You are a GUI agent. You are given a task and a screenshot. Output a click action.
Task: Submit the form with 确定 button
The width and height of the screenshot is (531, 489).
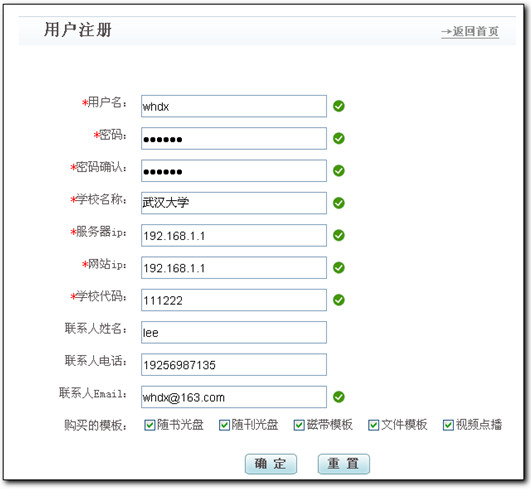[x=271, y=464]
